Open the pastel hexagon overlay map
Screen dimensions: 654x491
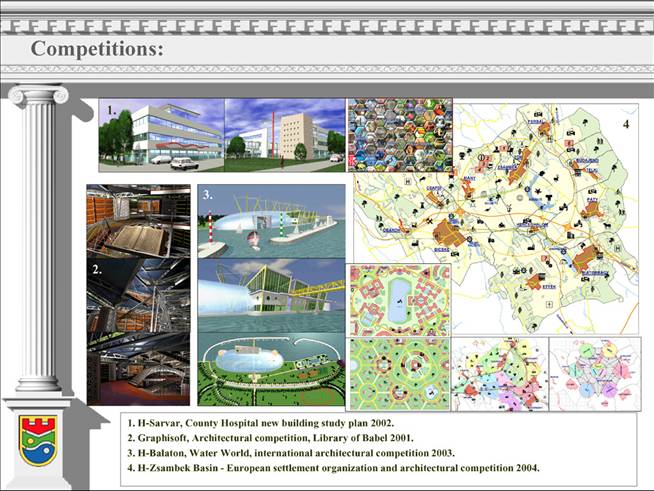pos(594,371)
